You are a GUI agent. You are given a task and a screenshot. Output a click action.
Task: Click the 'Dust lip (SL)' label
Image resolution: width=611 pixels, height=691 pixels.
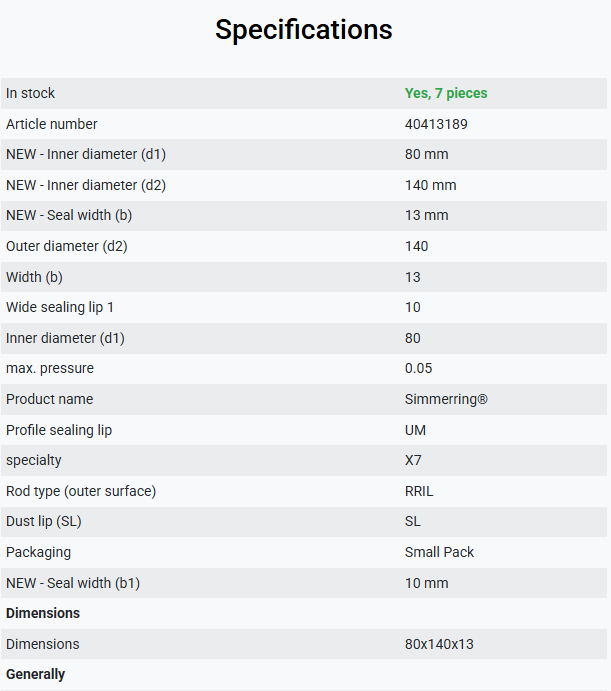(x=44, y=521)
